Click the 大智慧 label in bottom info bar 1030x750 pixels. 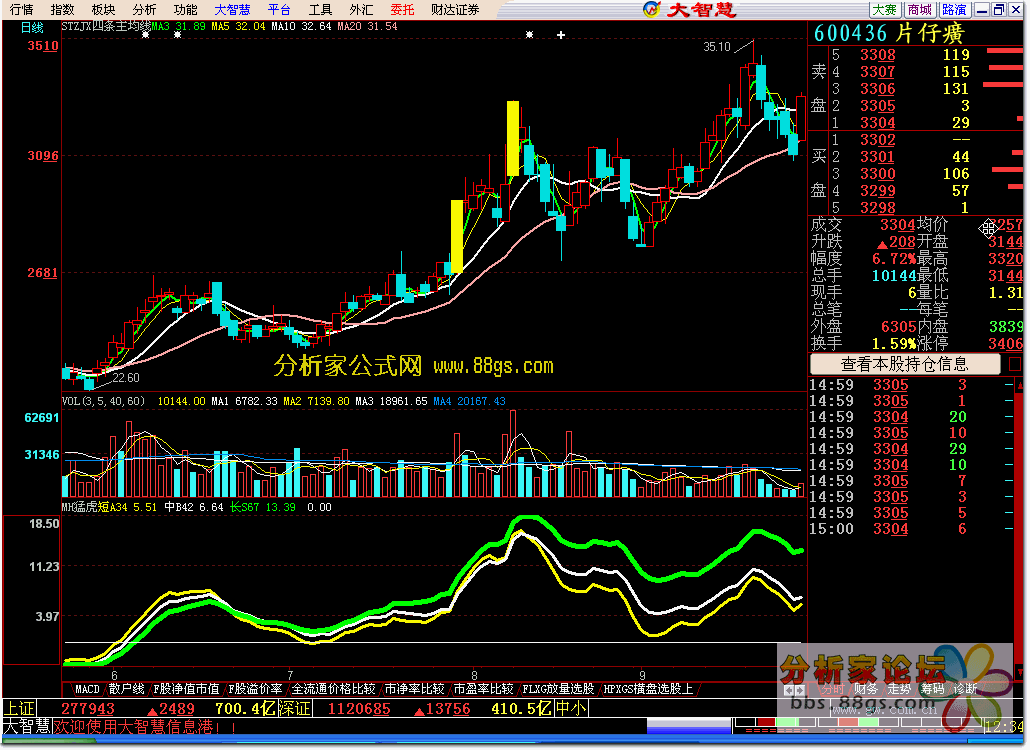click(x=27, y=726)
